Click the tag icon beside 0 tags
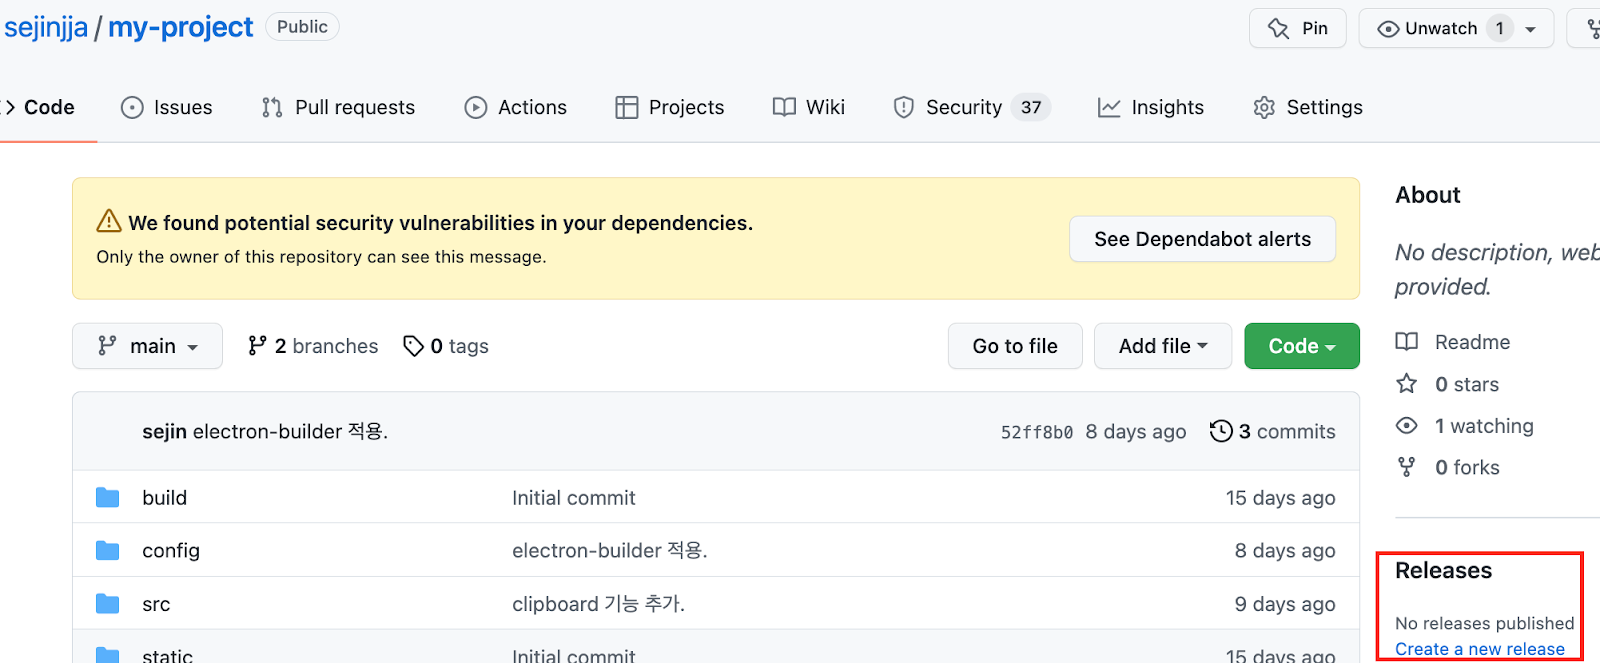The width and height of the screenshot is (1600, 663). click(x=413, y=346)
